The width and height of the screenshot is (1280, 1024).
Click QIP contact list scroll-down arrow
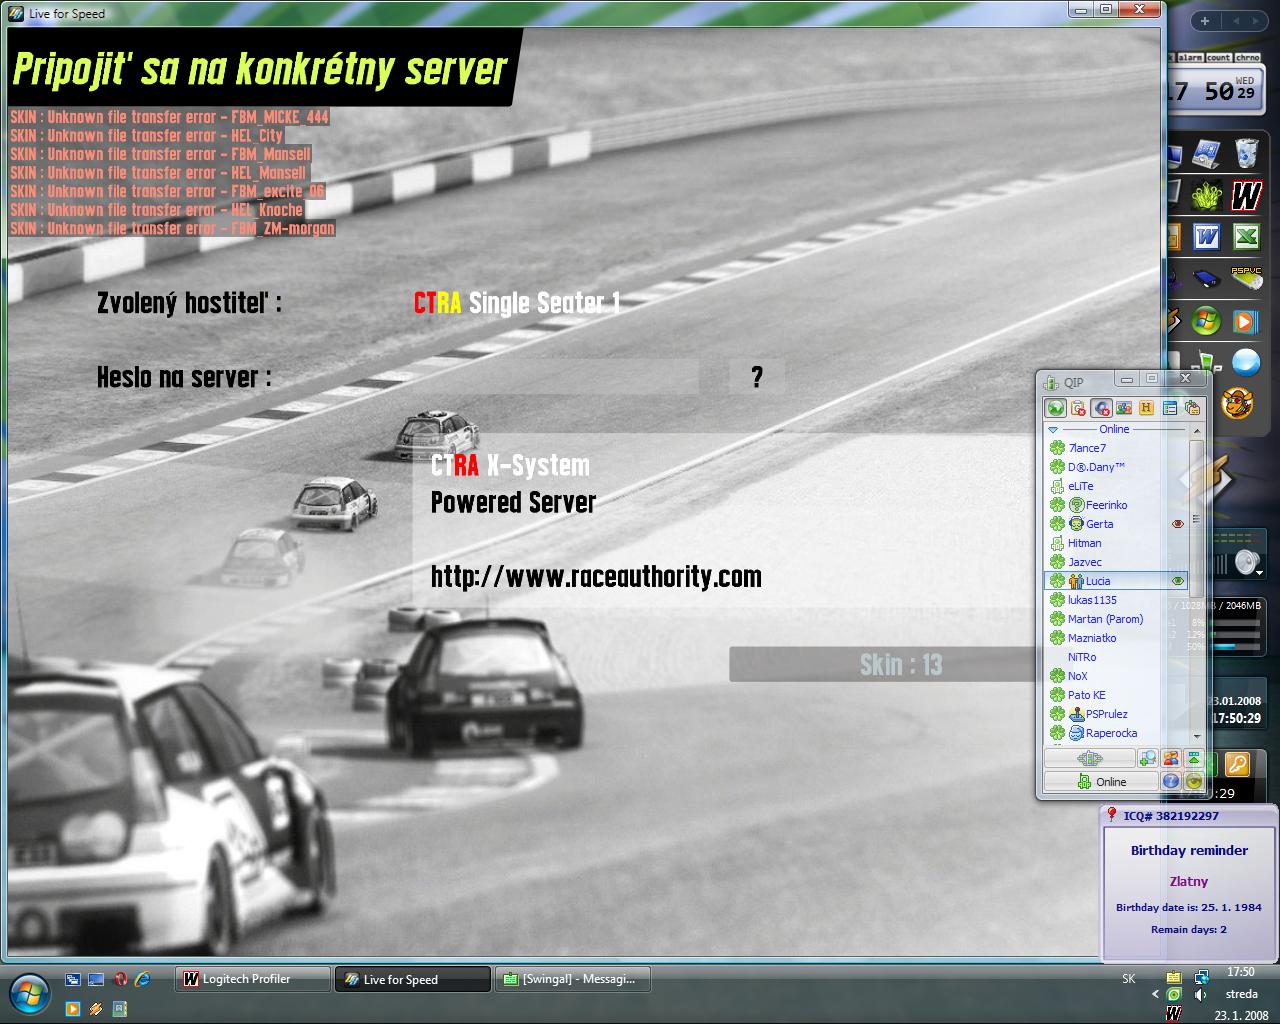[x=1196, y=735]
